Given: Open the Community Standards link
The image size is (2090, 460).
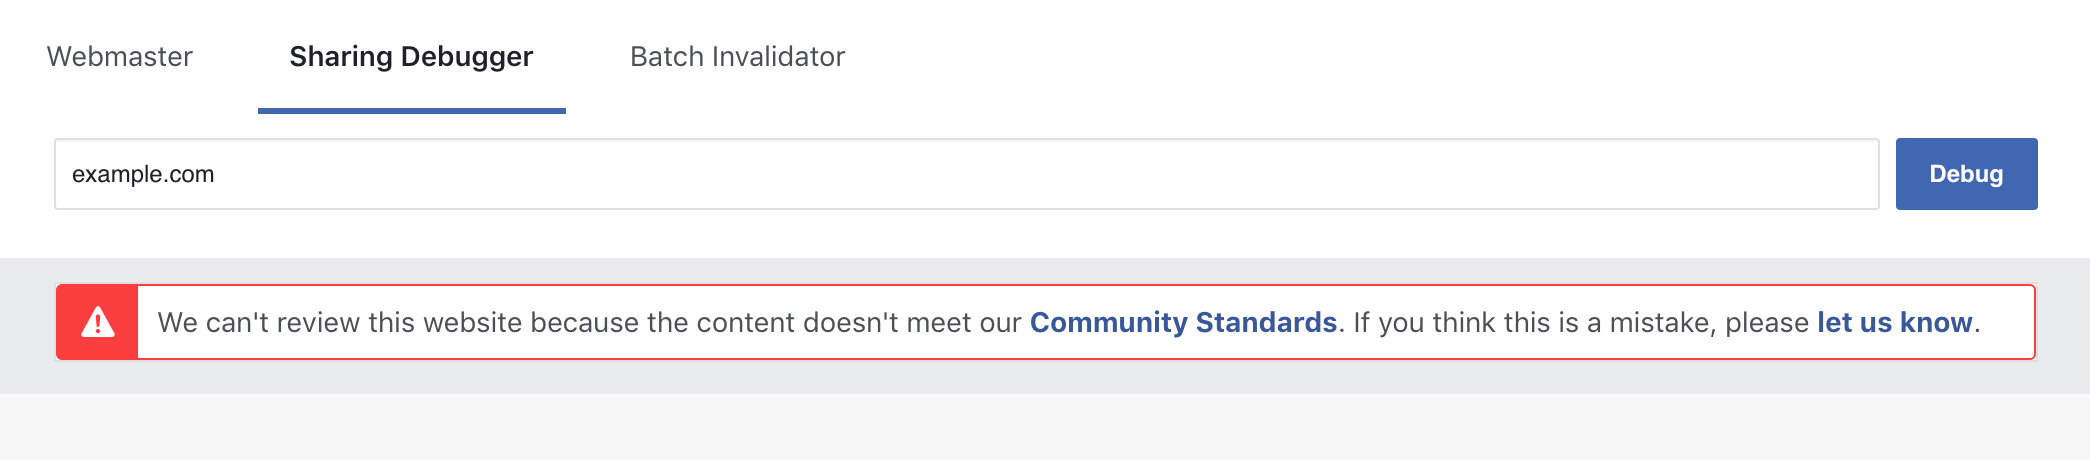Looking at the screenshot, I should (x=1183, y=322).
